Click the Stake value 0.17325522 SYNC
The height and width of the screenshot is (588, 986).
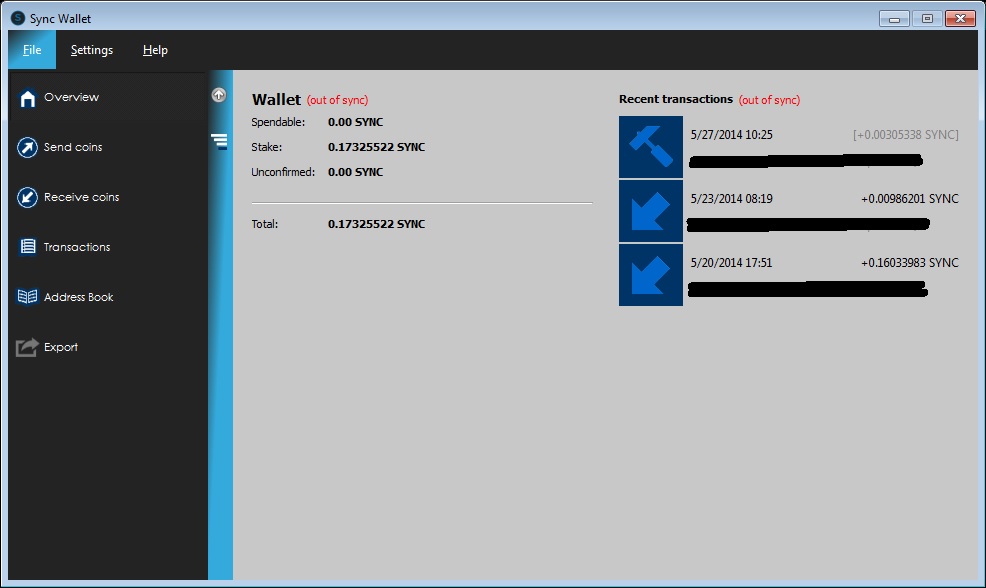point(377,147)
